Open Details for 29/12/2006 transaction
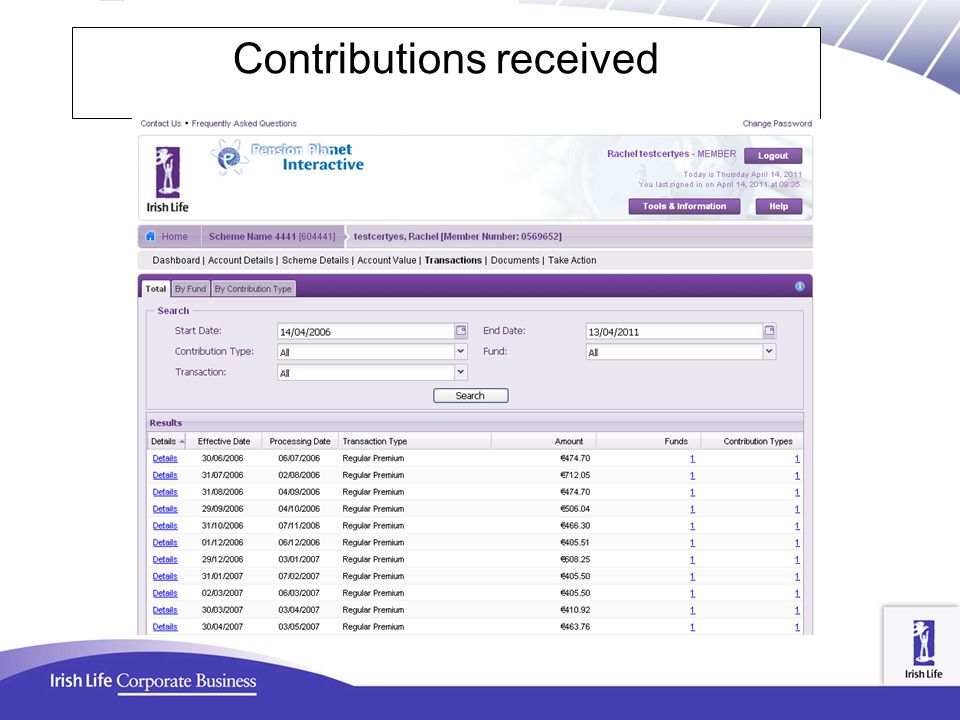Viewport: 960px width, 720px height. click(x=165, y=559)
